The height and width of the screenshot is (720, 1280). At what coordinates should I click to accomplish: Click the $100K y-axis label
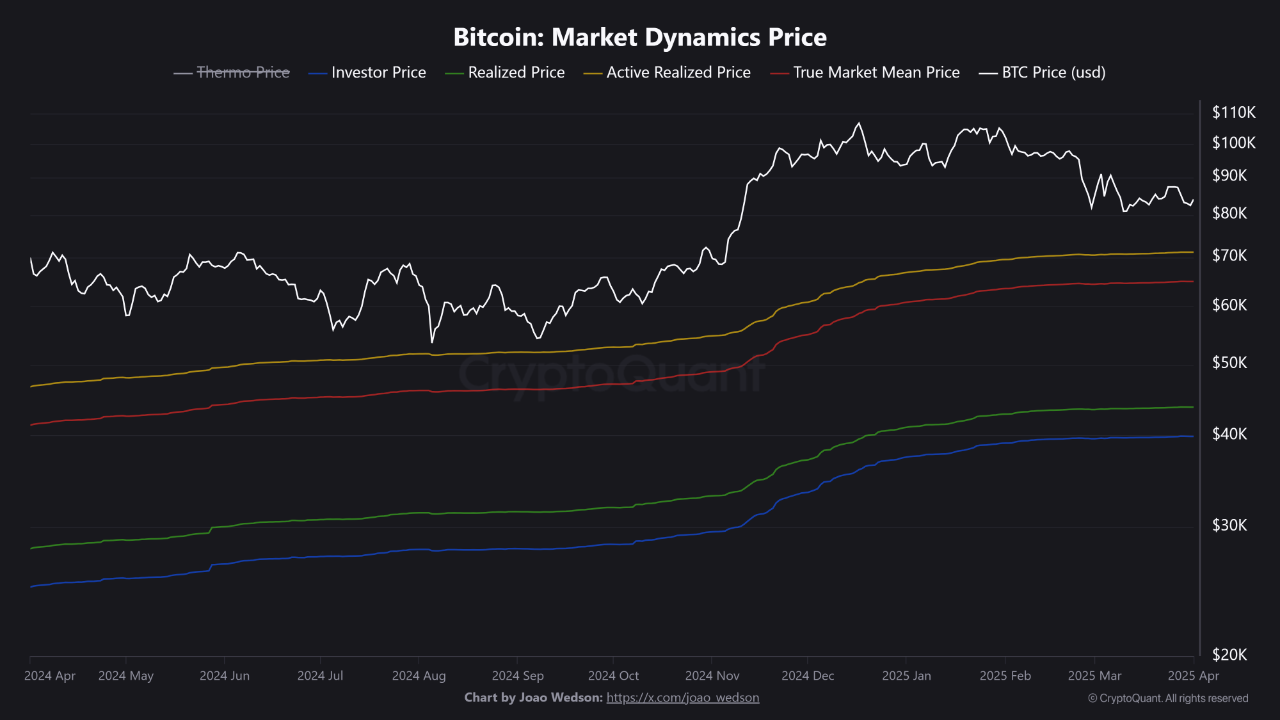1233,143
